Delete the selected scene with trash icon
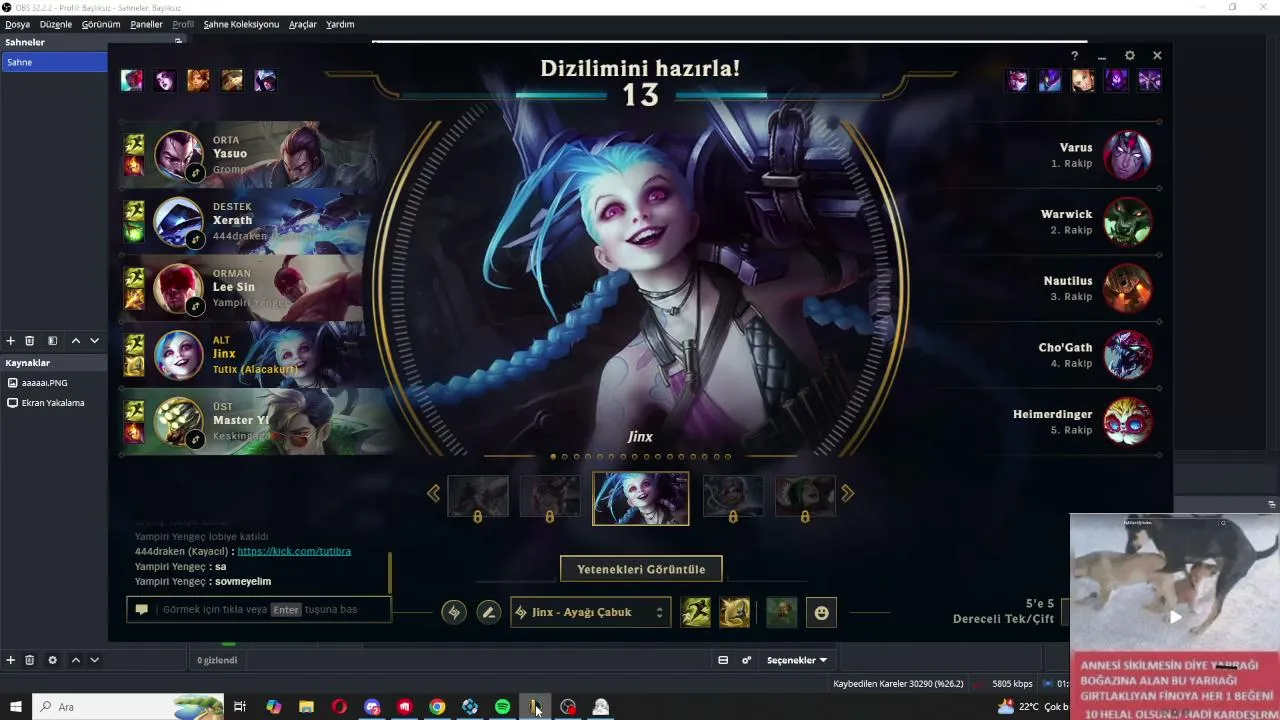Image resolution: width=1280 pixels, height=720 pixels. (30, 341)
